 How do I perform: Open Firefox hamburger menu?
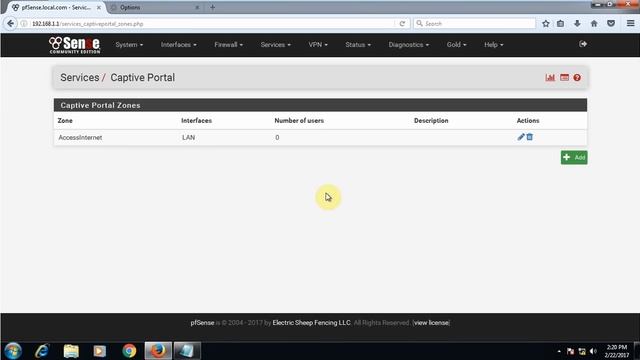[630, 24]
